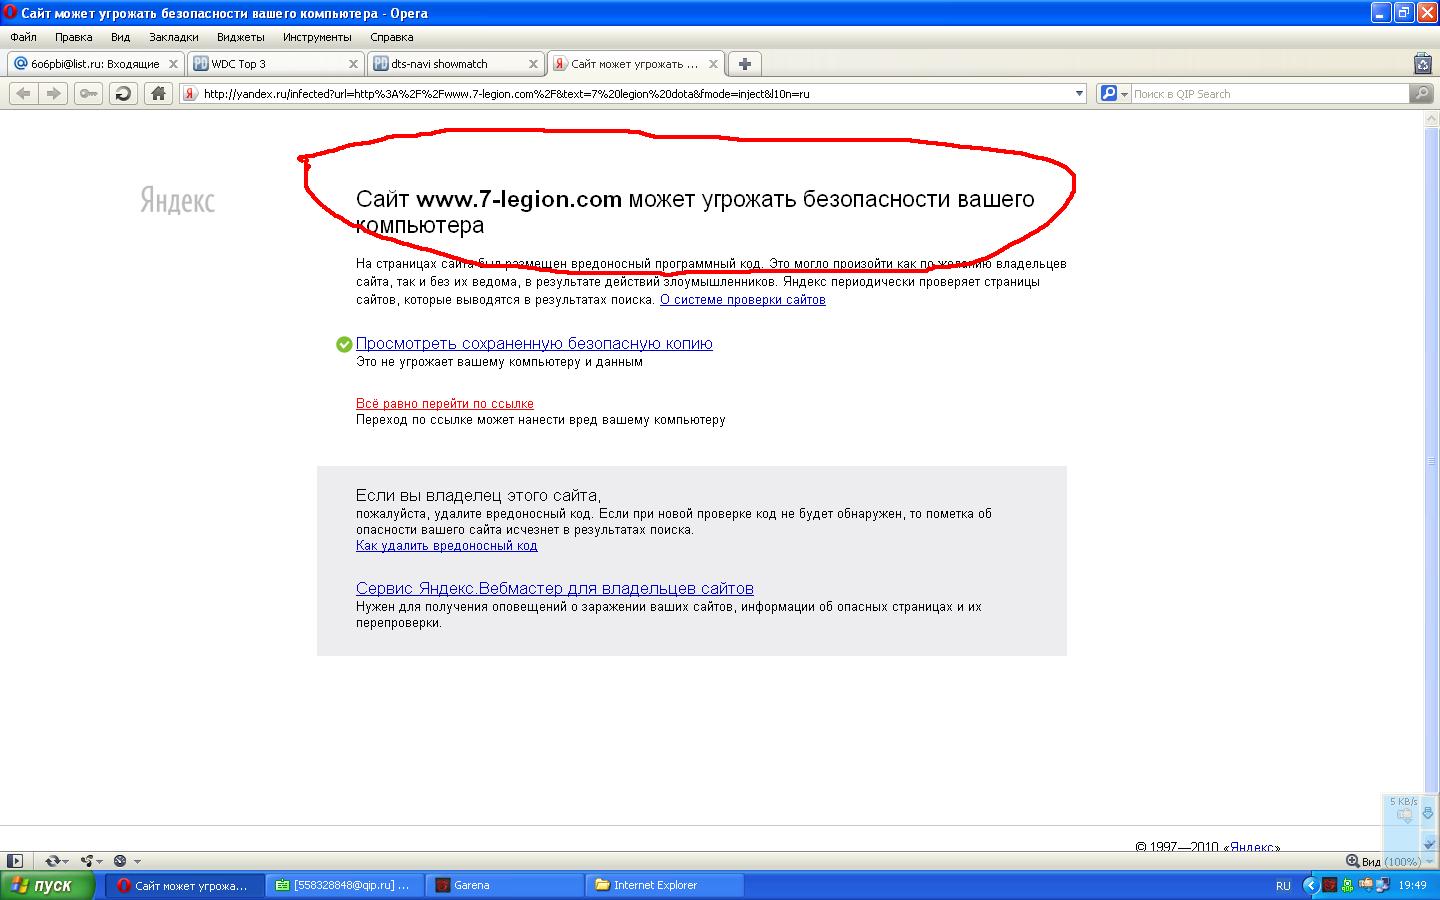
Task: Open 'Просмотреть сохраненную безопасную копию' link
Action: tap(534, 344)
